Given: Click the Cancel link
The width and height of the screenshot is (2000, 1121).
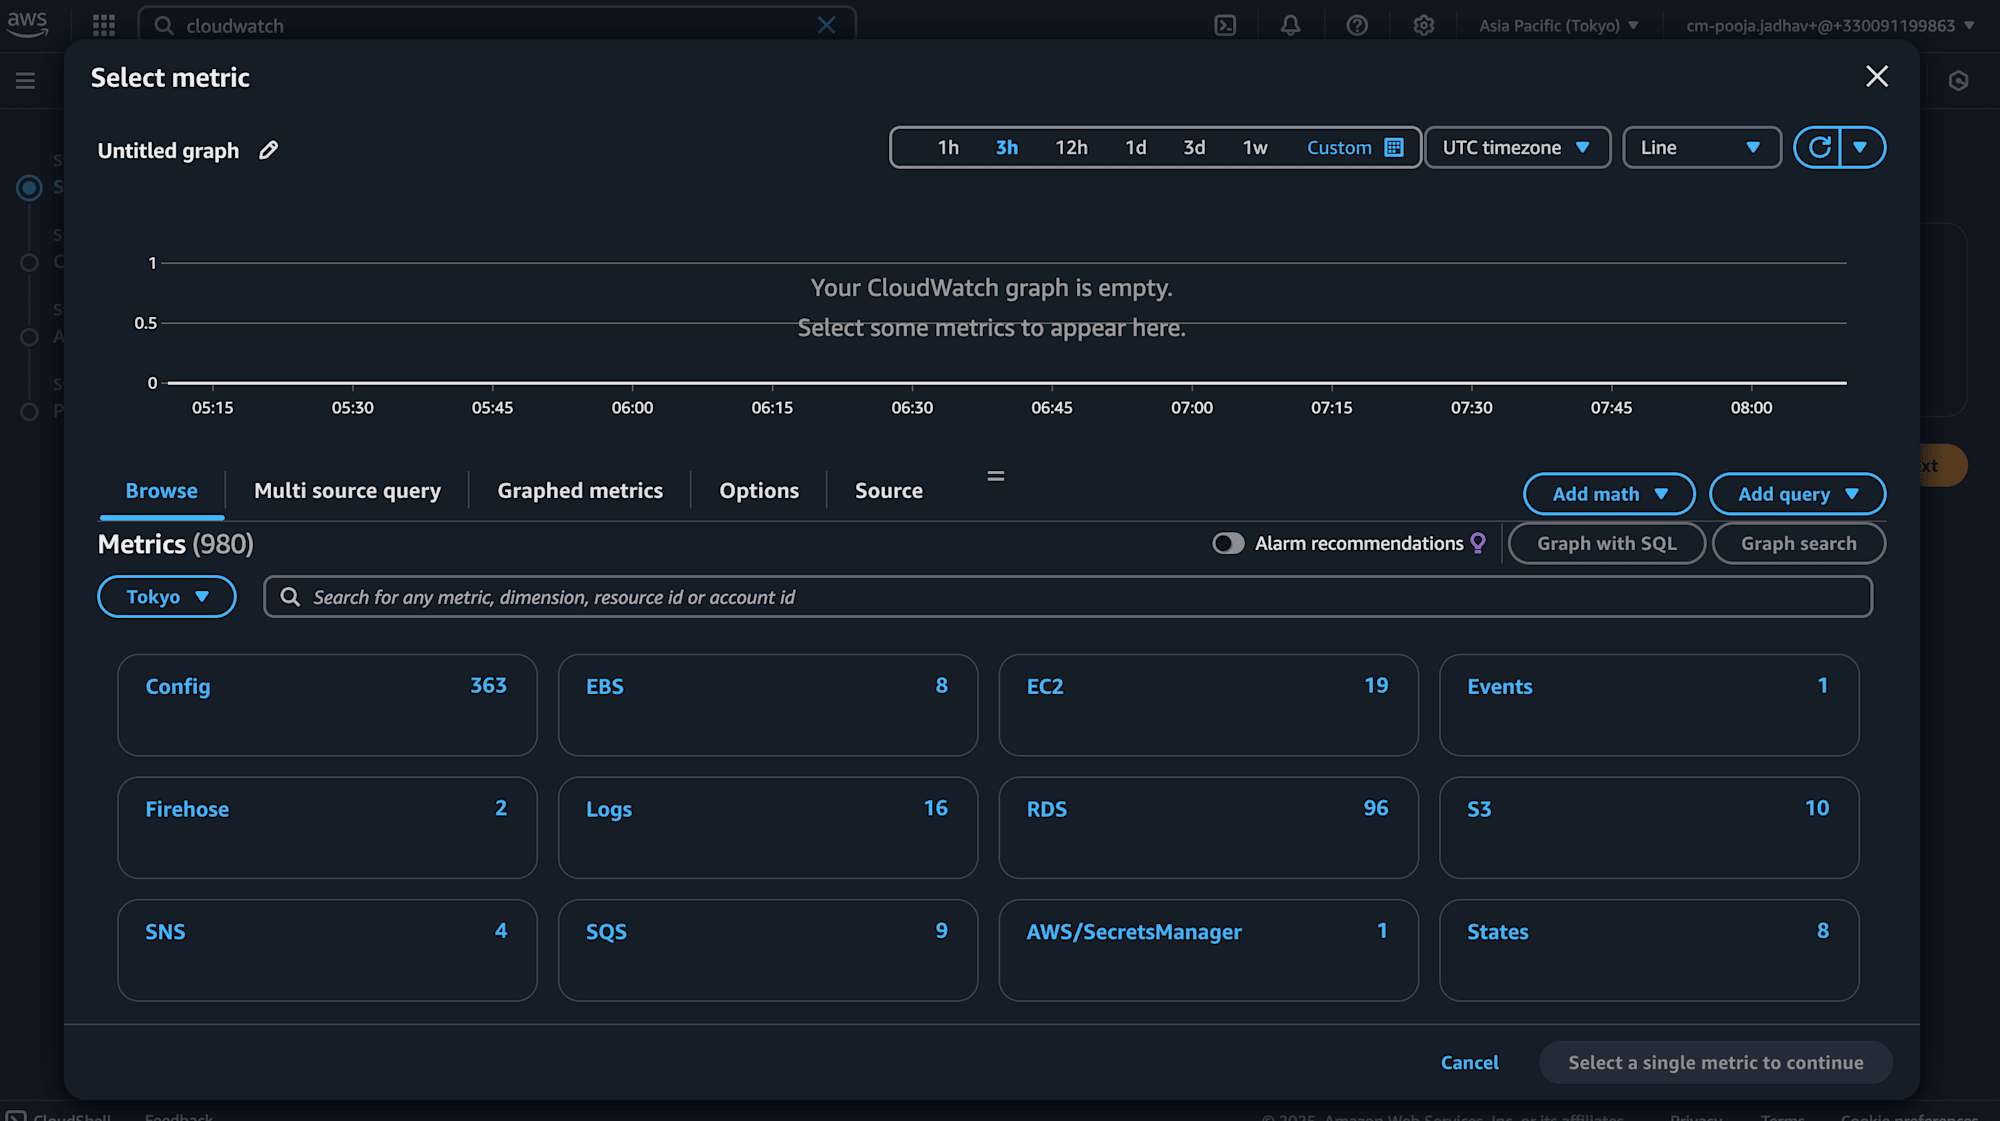Looking at the screenshot, I should coord(1470,1062).
